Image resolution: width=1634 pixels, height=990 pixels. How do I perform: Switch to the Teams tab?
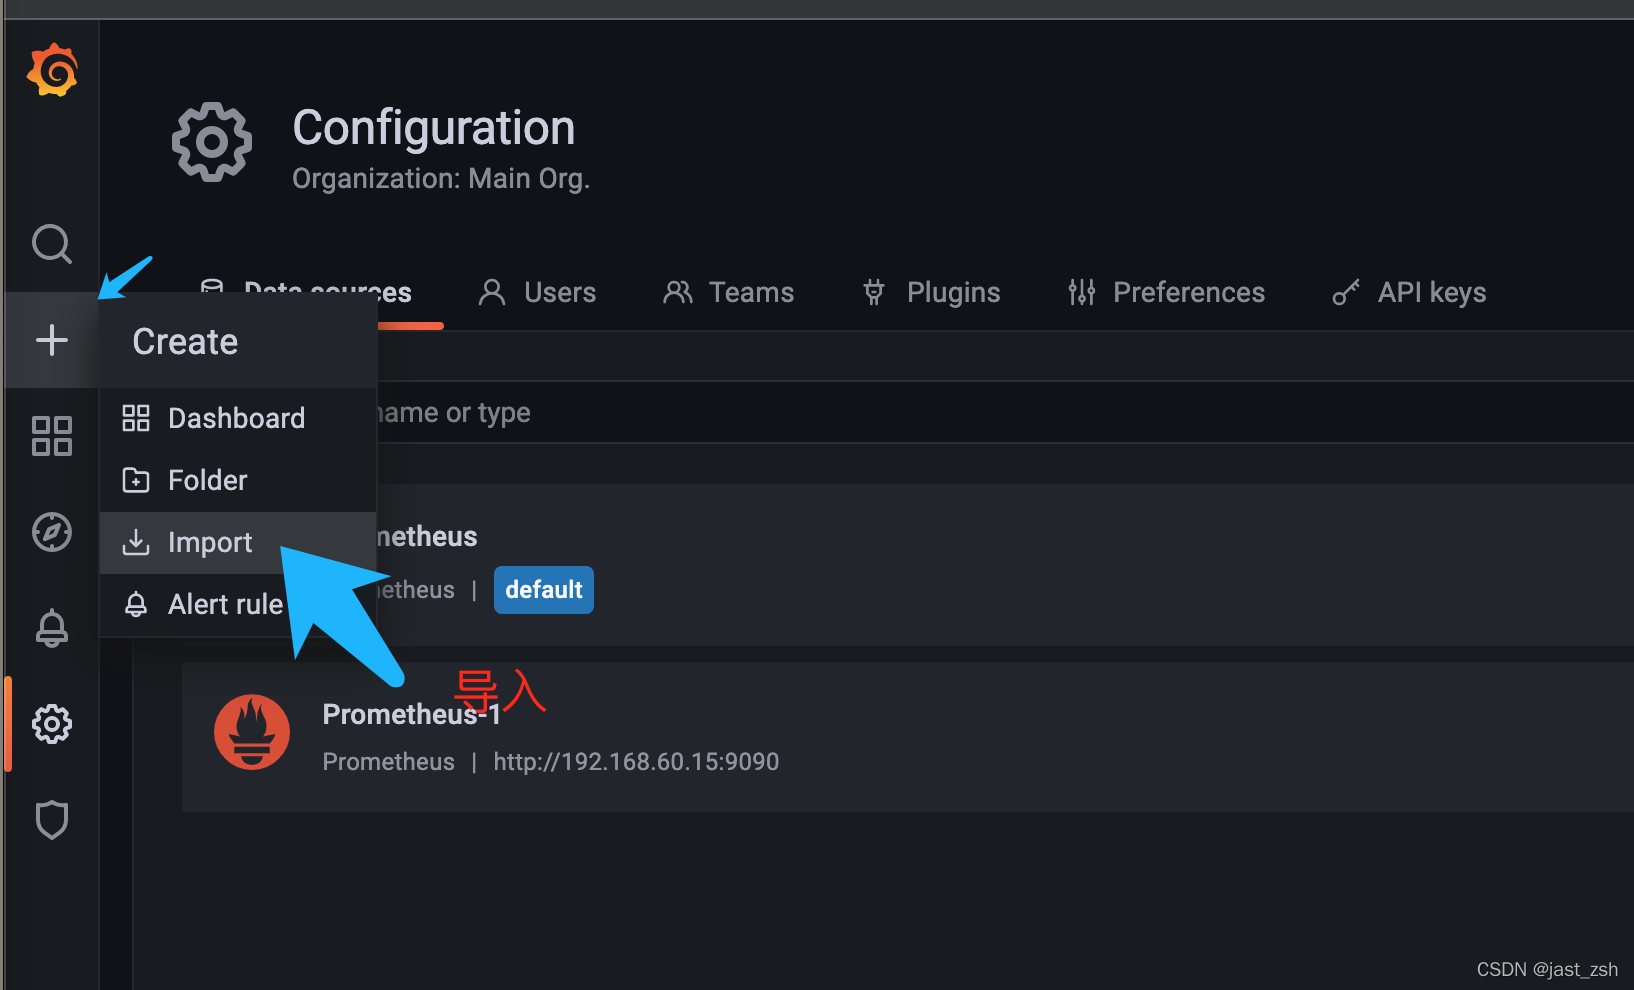click(729, 292)
